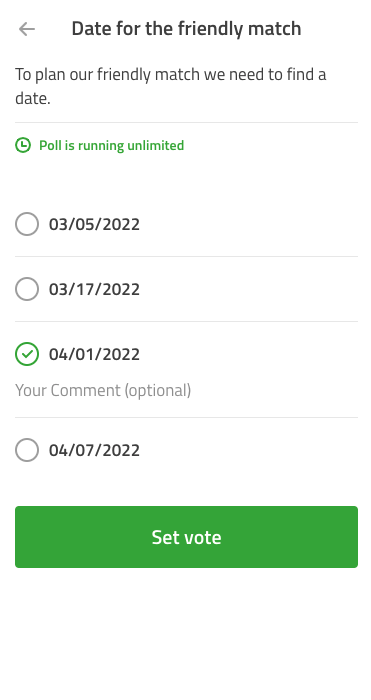
Task: Click the green clock icon beside poll status
Action: click(x=23, y=145)
